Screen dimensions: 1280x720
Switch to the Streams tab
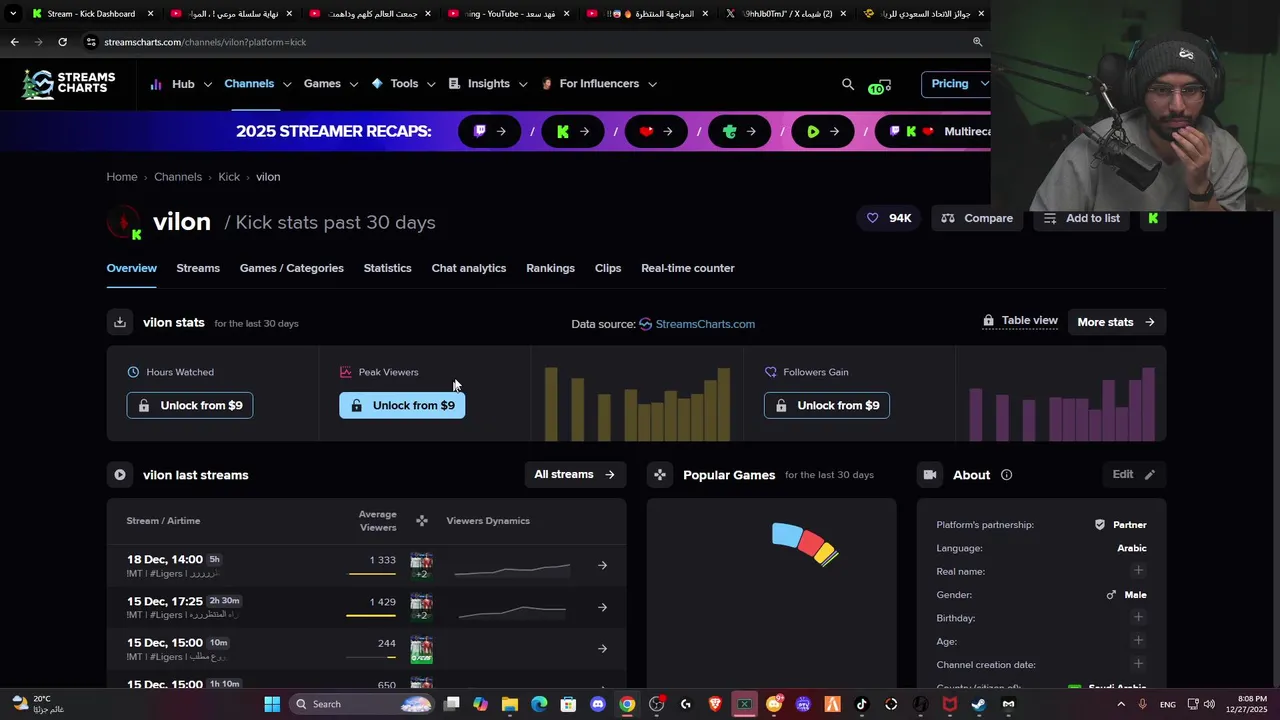coord(198,268)
